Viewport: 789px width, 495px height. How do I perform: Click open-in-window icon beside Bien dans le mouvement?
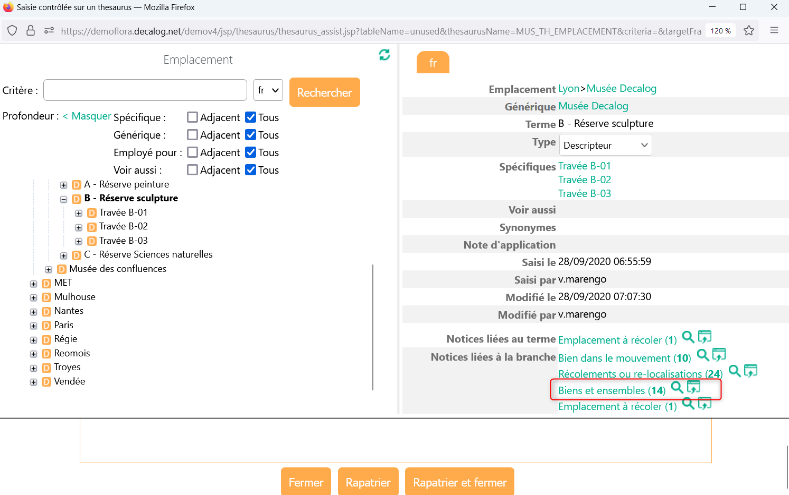718,355
